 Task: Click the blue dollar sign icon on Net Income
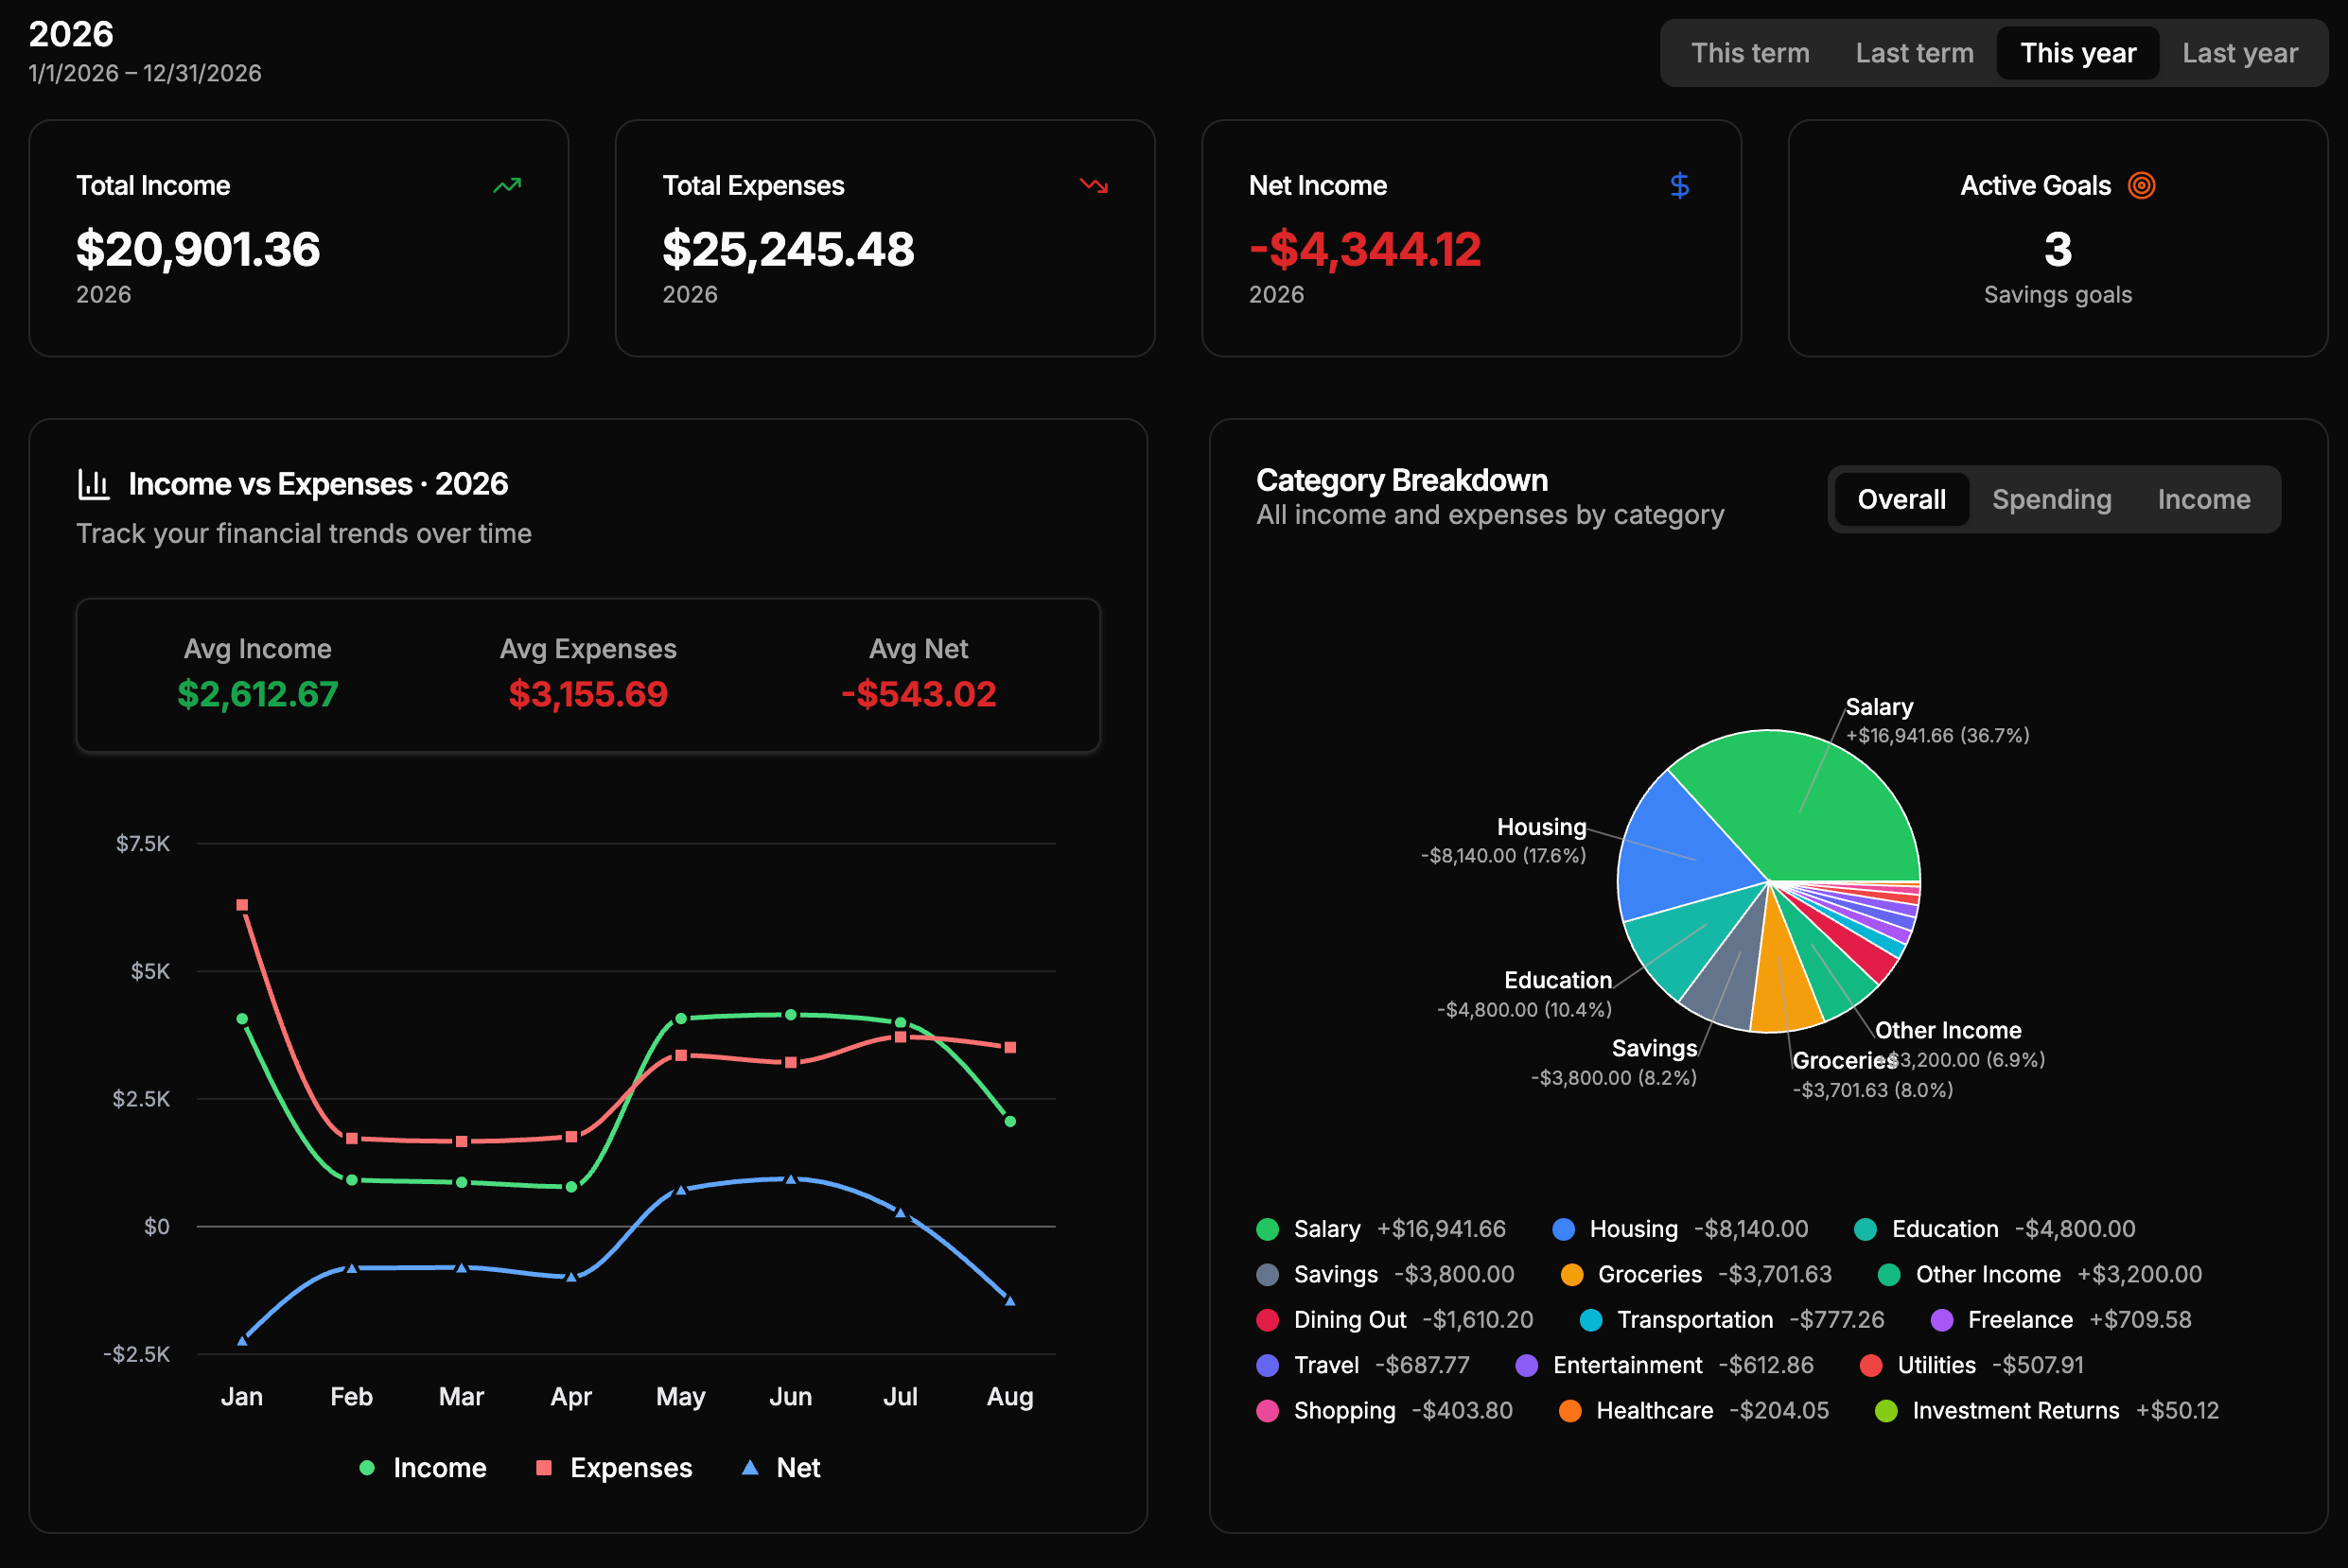click(1679, 185)
